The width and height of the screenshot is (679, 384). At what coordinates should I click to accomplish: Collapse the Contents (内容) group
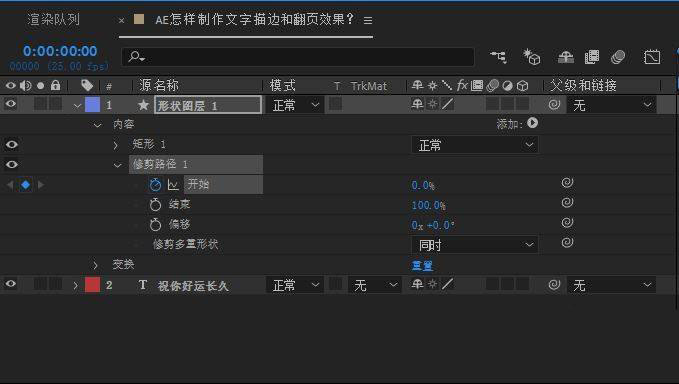pos(98,125)
